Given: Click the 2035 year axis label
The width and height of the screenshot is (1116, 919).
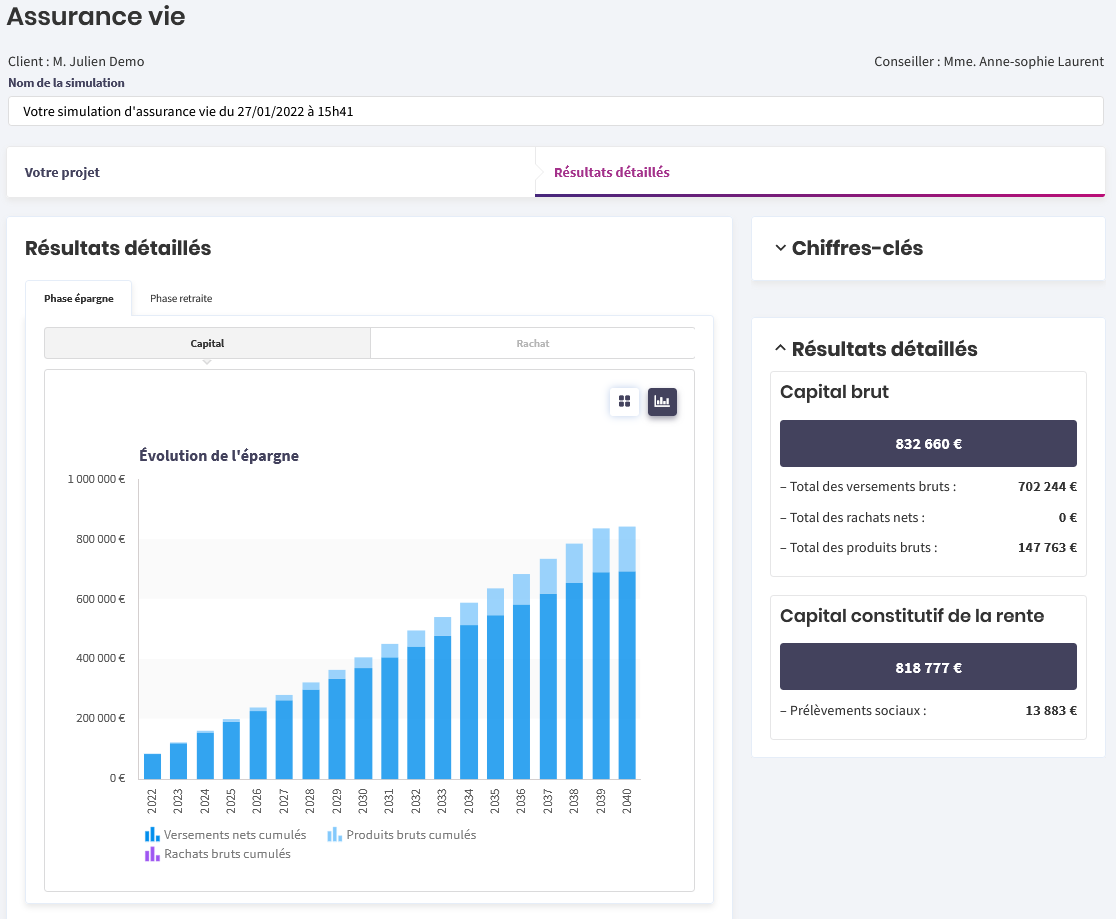Looking at the screenshot, I should (x=495, y=801).
